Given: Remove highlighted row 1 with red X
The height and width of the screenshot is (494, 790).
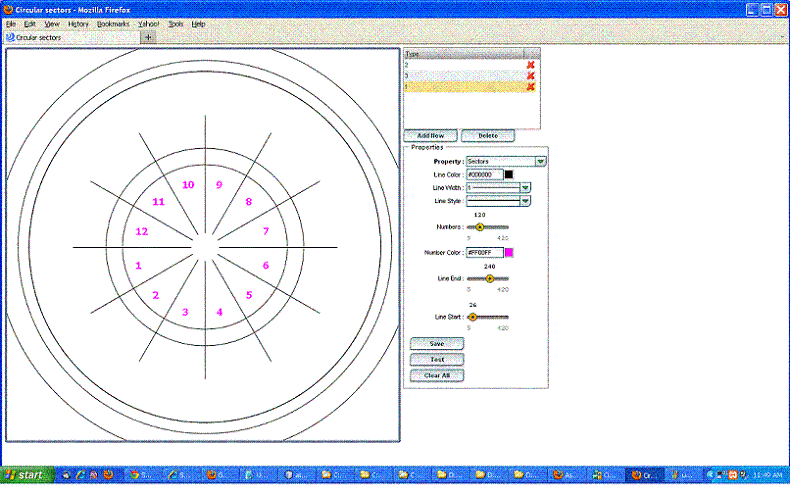Looking at the screenshot, I should coord(531,87).
